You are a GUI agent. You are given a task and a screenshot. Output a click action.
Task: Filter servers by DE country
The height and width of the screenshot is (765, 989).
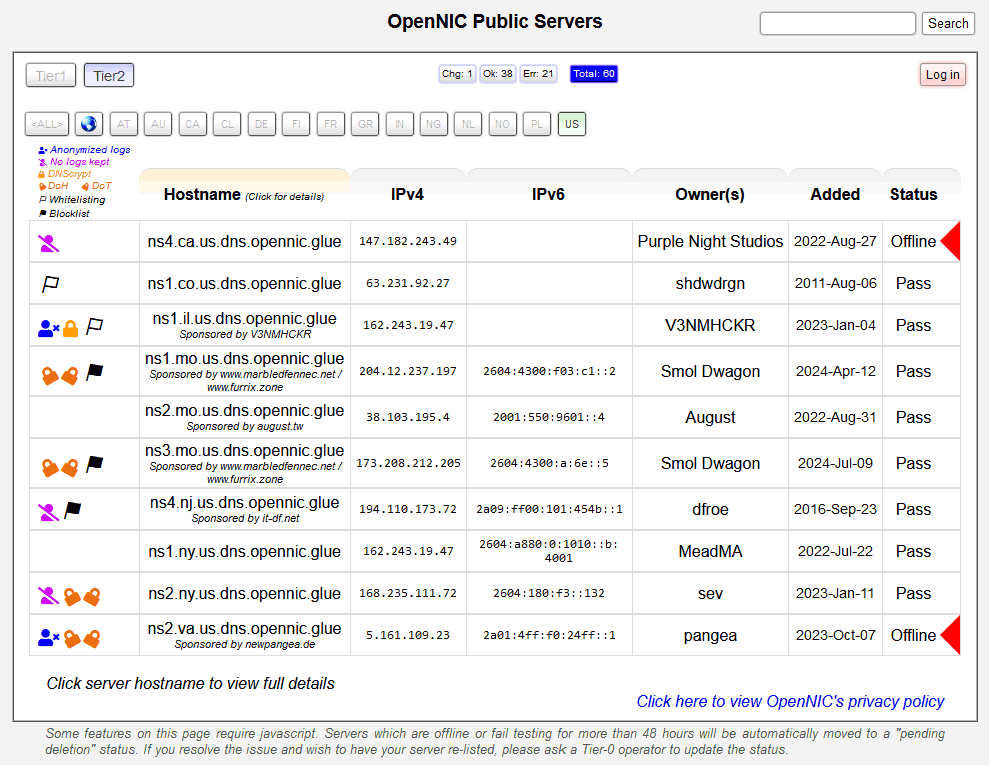coord(262,124)
